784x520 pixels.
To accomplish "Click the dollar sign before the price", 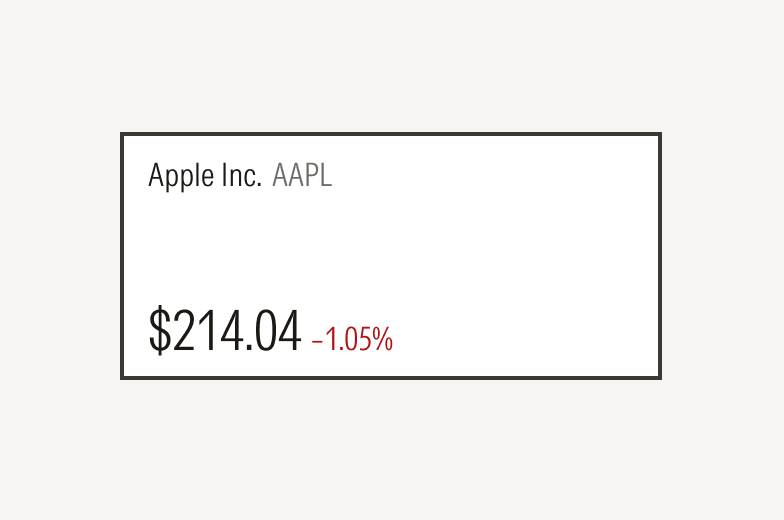I will [159, 332].
